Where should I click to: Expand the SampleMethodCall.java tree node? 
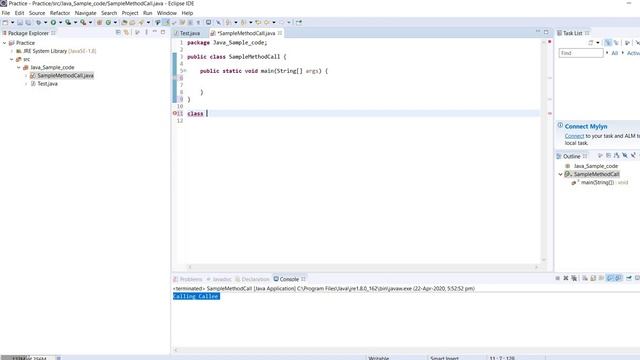[x=26, y=76]
